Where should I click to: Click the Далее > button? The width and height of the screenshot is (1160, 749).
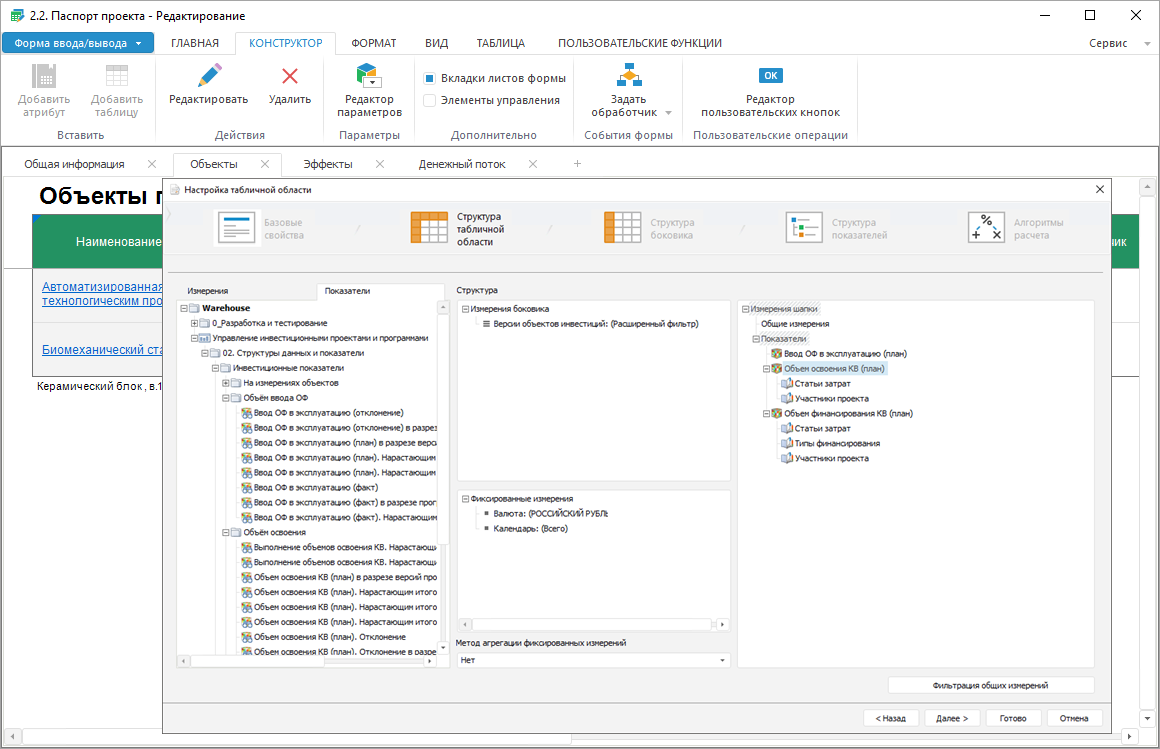[x=952, y=718]
